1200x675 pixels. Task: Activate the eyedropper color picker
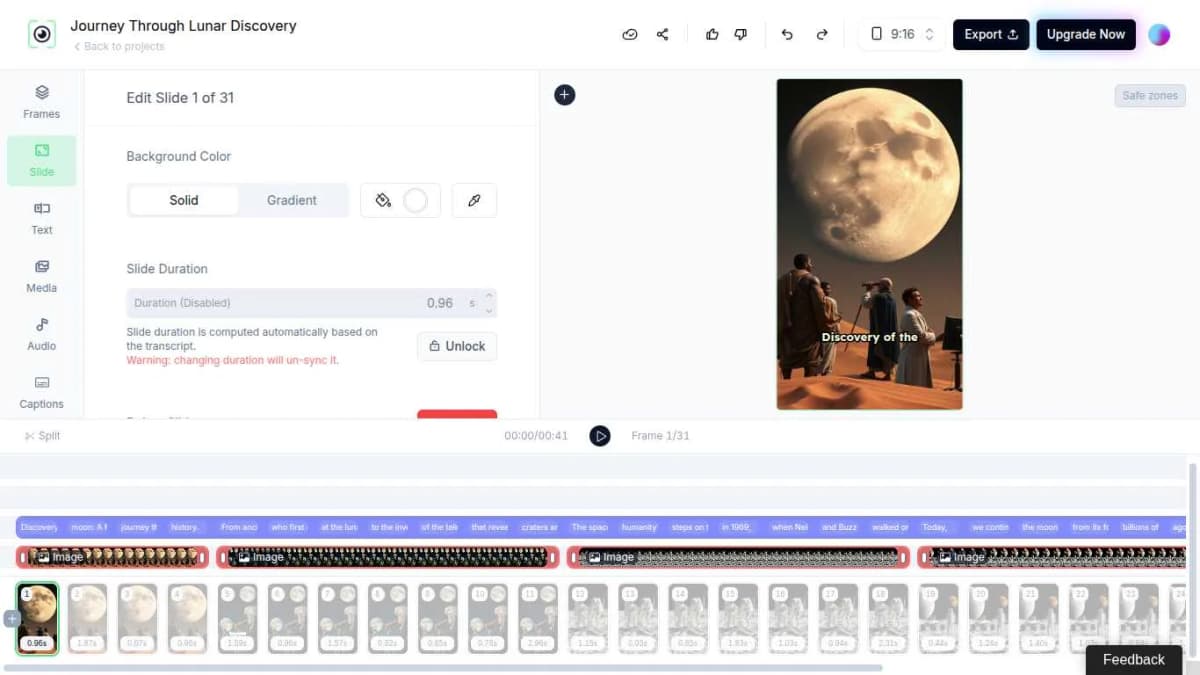click(x=474, y=200)
